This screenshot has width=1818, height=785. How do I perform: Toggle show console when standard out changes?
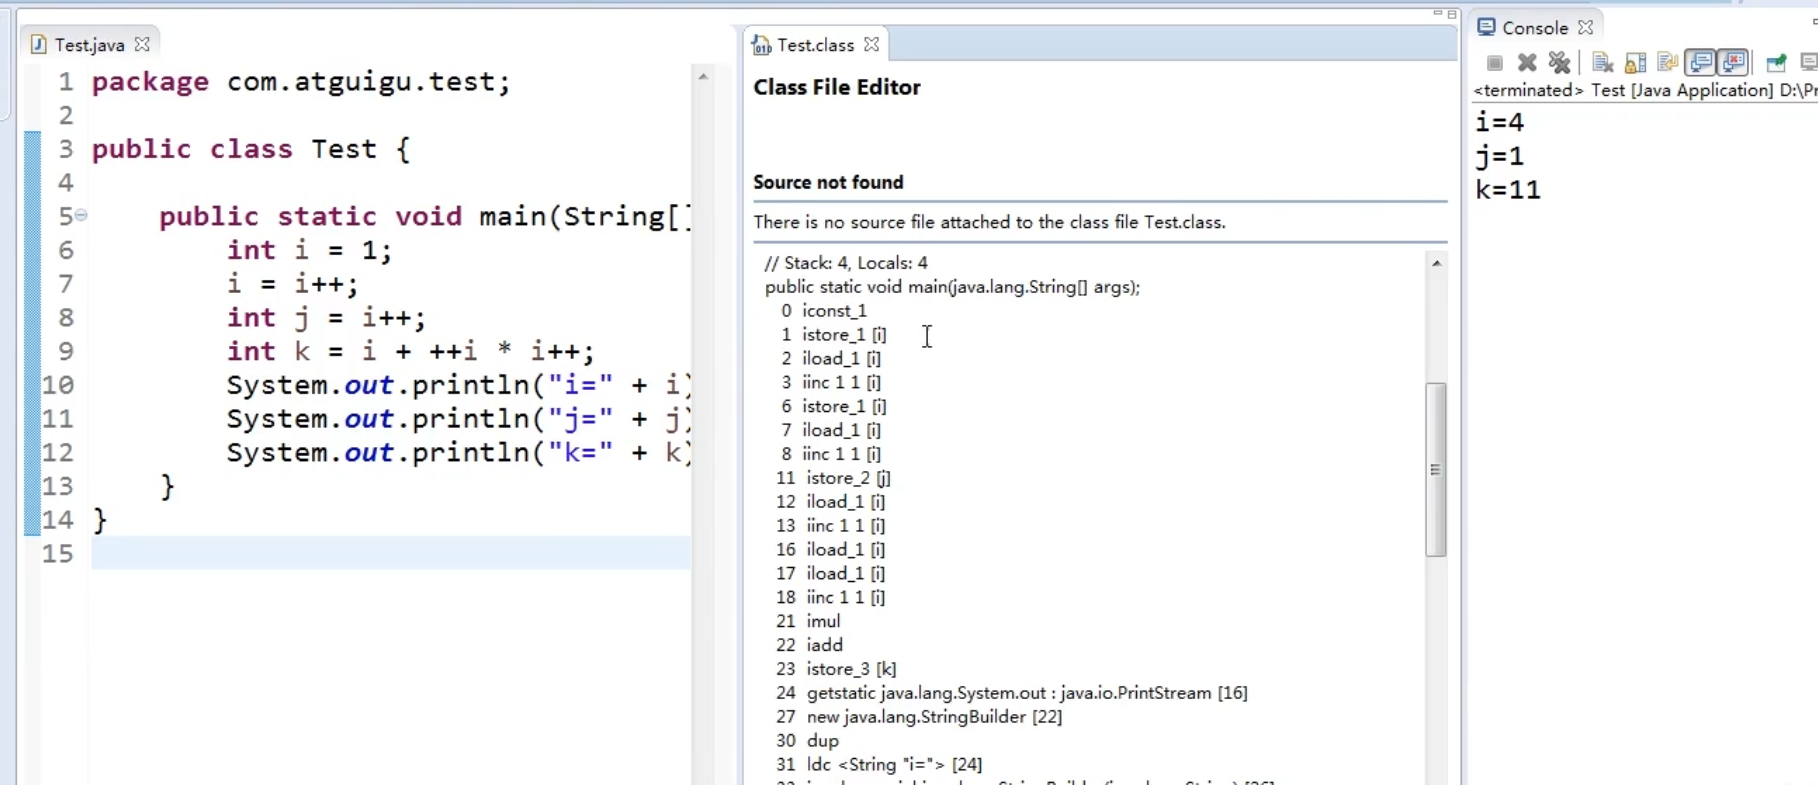pos(1700,63)
